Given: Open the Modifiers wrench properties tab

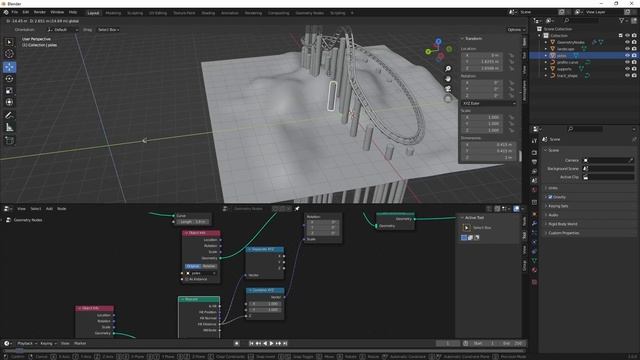Looking at the screenshot, I should pyautogui.click(x=534, y=223).
